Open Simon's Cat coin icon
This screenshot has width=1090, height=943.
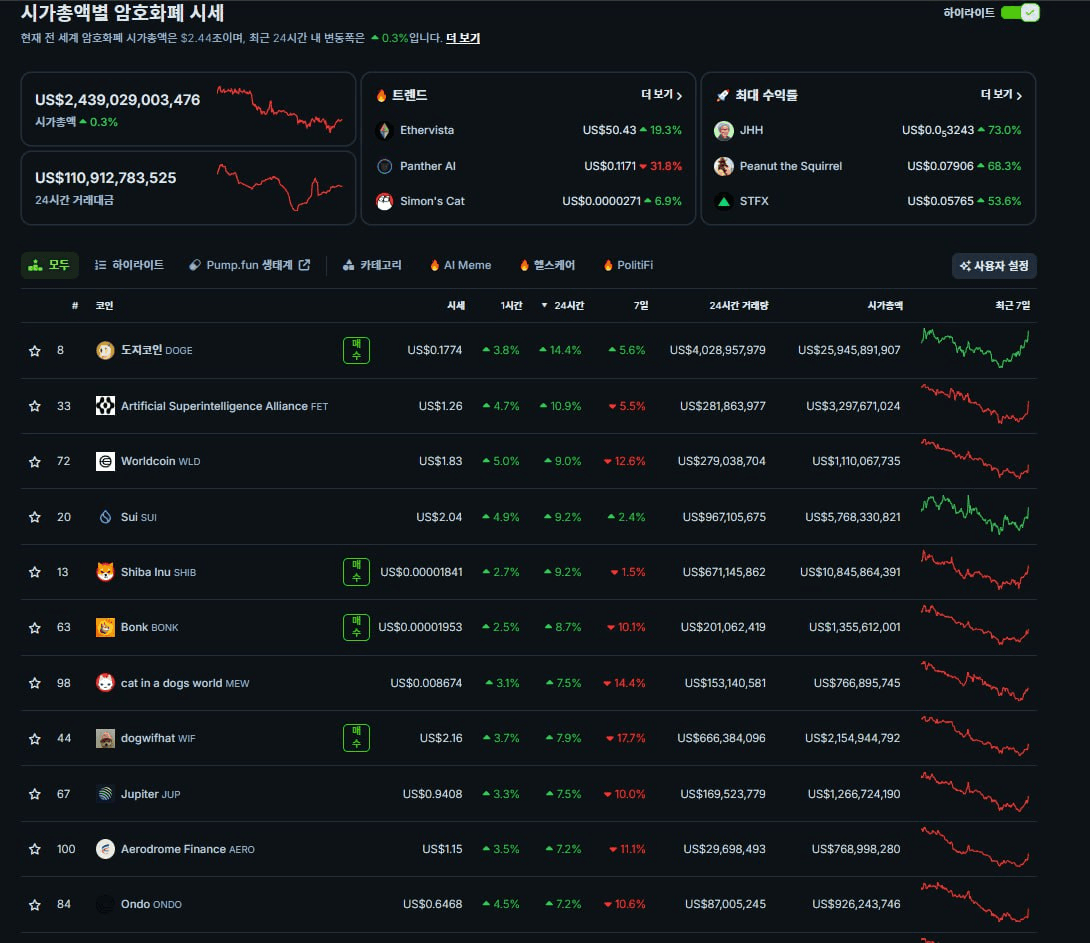[384, 202]
